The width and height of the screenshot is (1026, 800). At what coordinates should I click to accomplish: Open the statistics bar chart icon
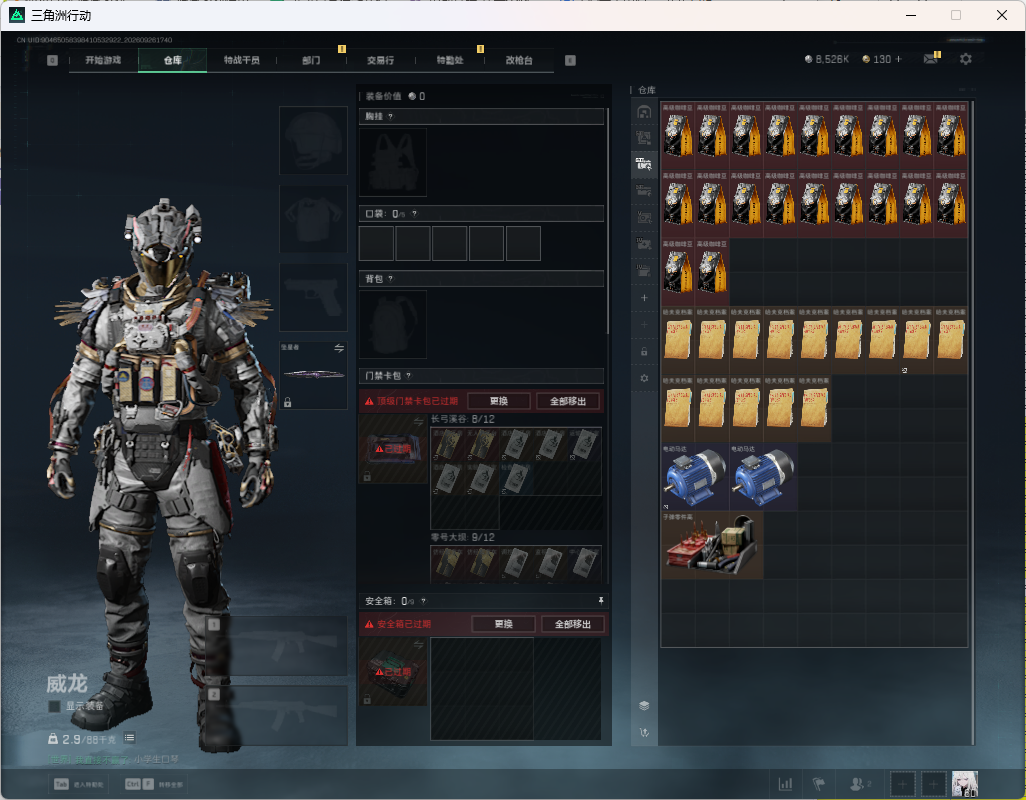pyautogui.click(x=785, y=784)
